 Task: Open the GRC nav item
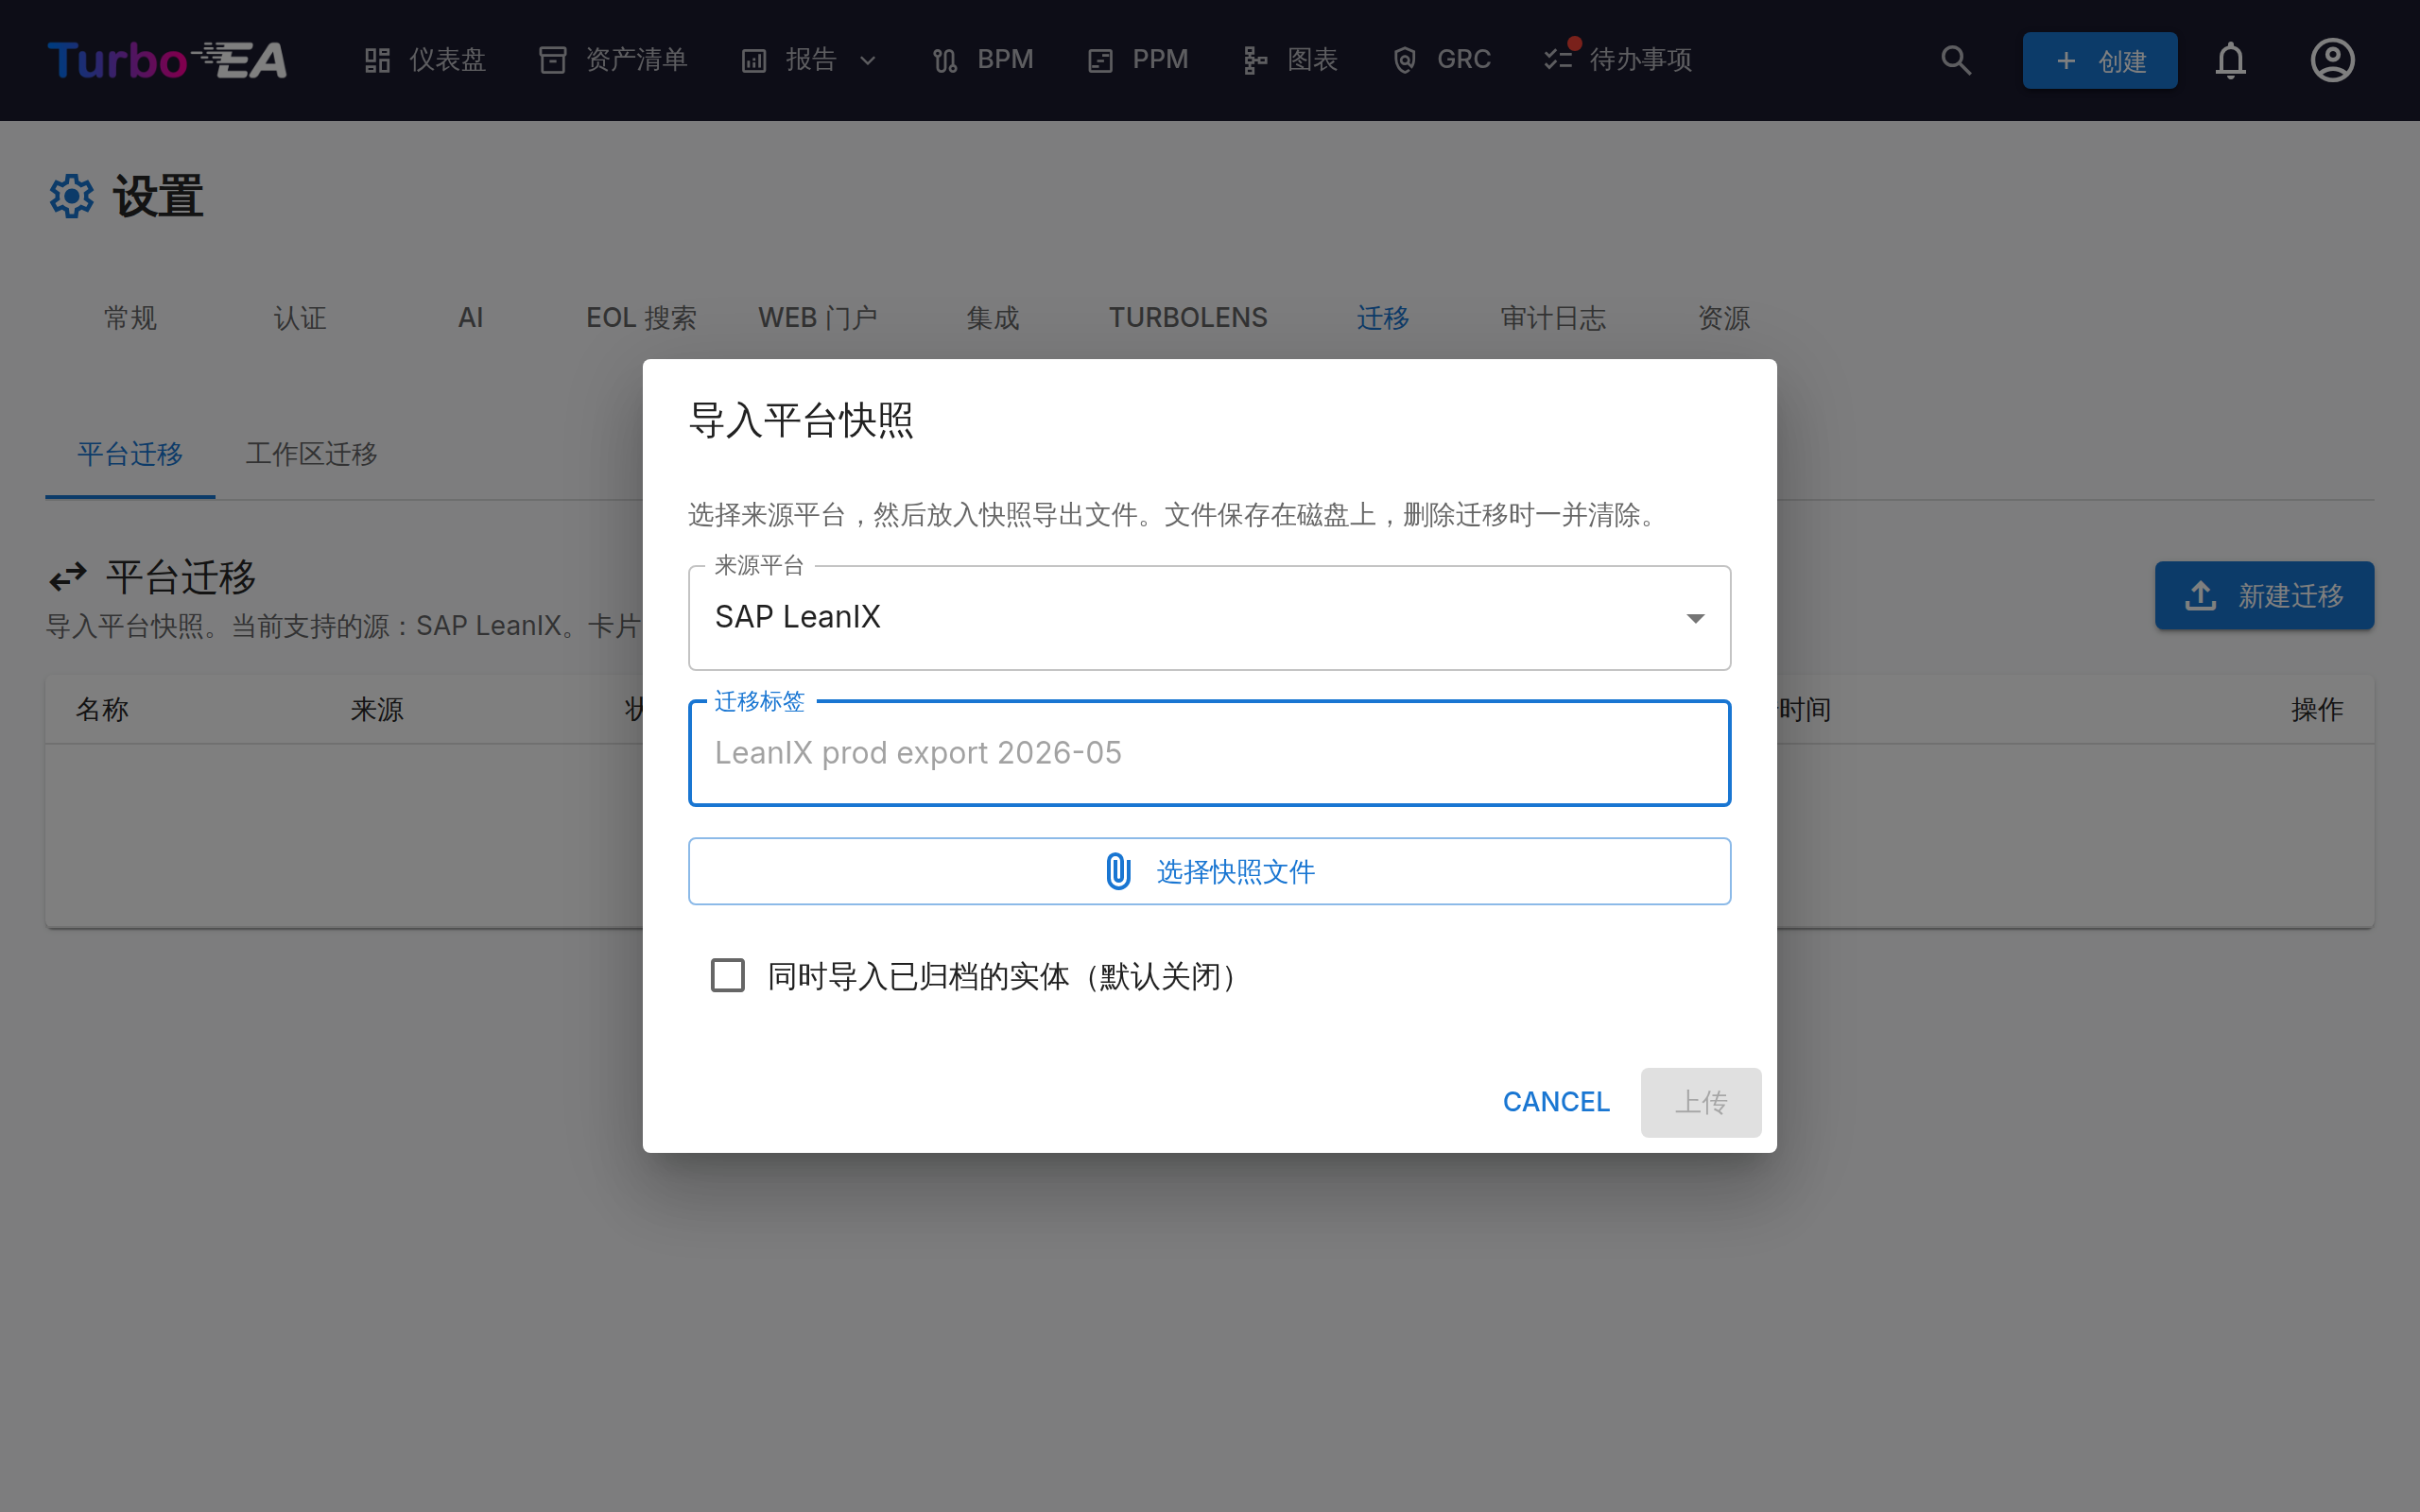coord(1441,60)
